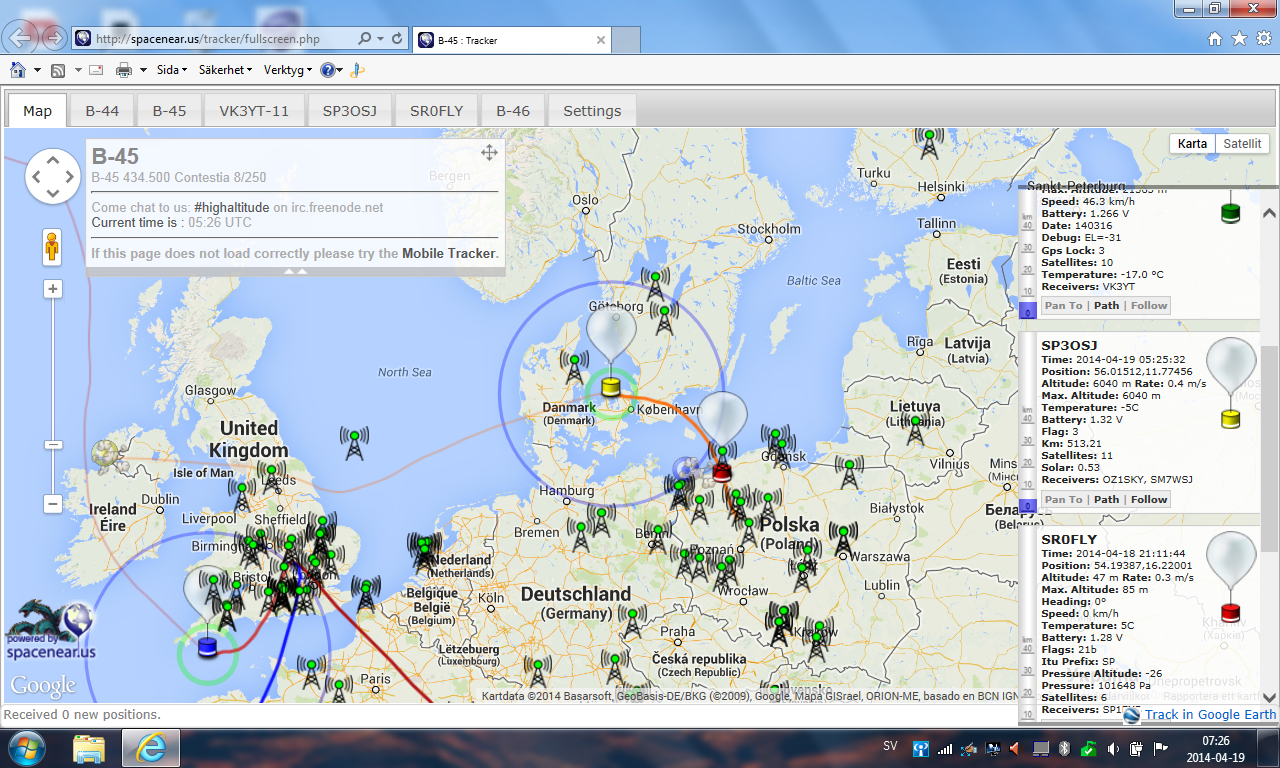Viewport: 1280px width, 768px height.
Task: Open the dropdown arrow next to the Help icon
Action: [340, 70]
